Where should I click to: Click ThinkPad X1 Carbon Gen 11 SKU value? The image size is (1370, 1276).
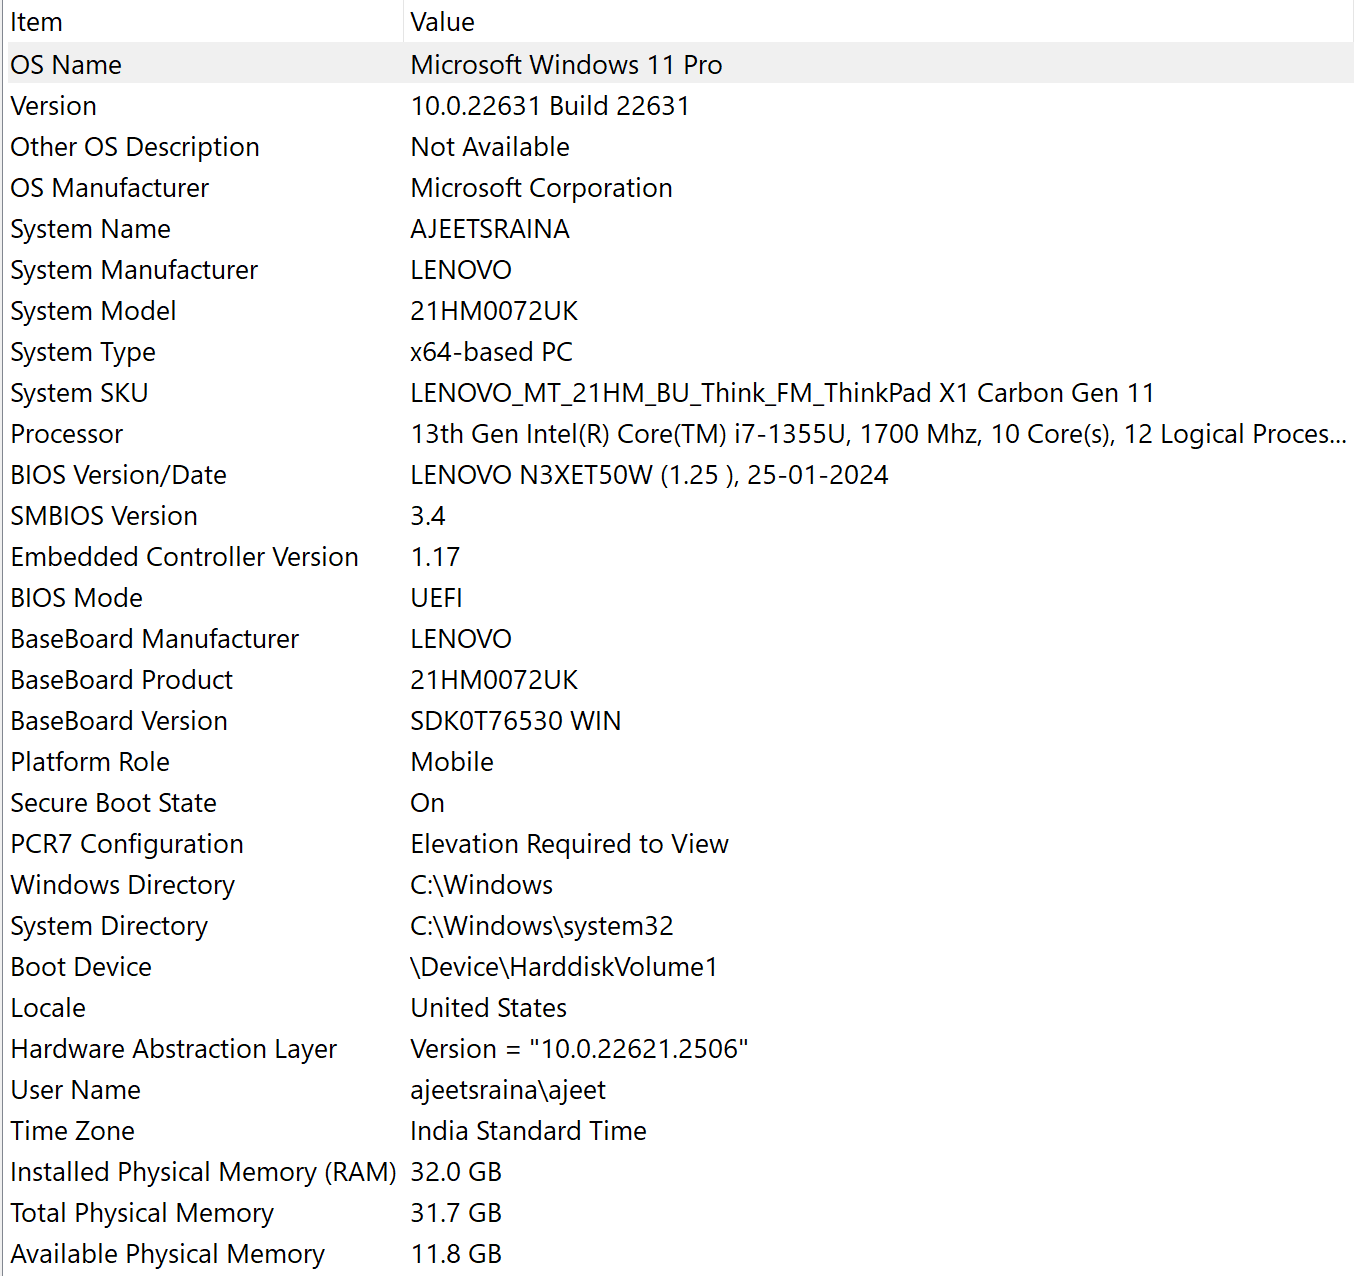[x=782, y=393]
